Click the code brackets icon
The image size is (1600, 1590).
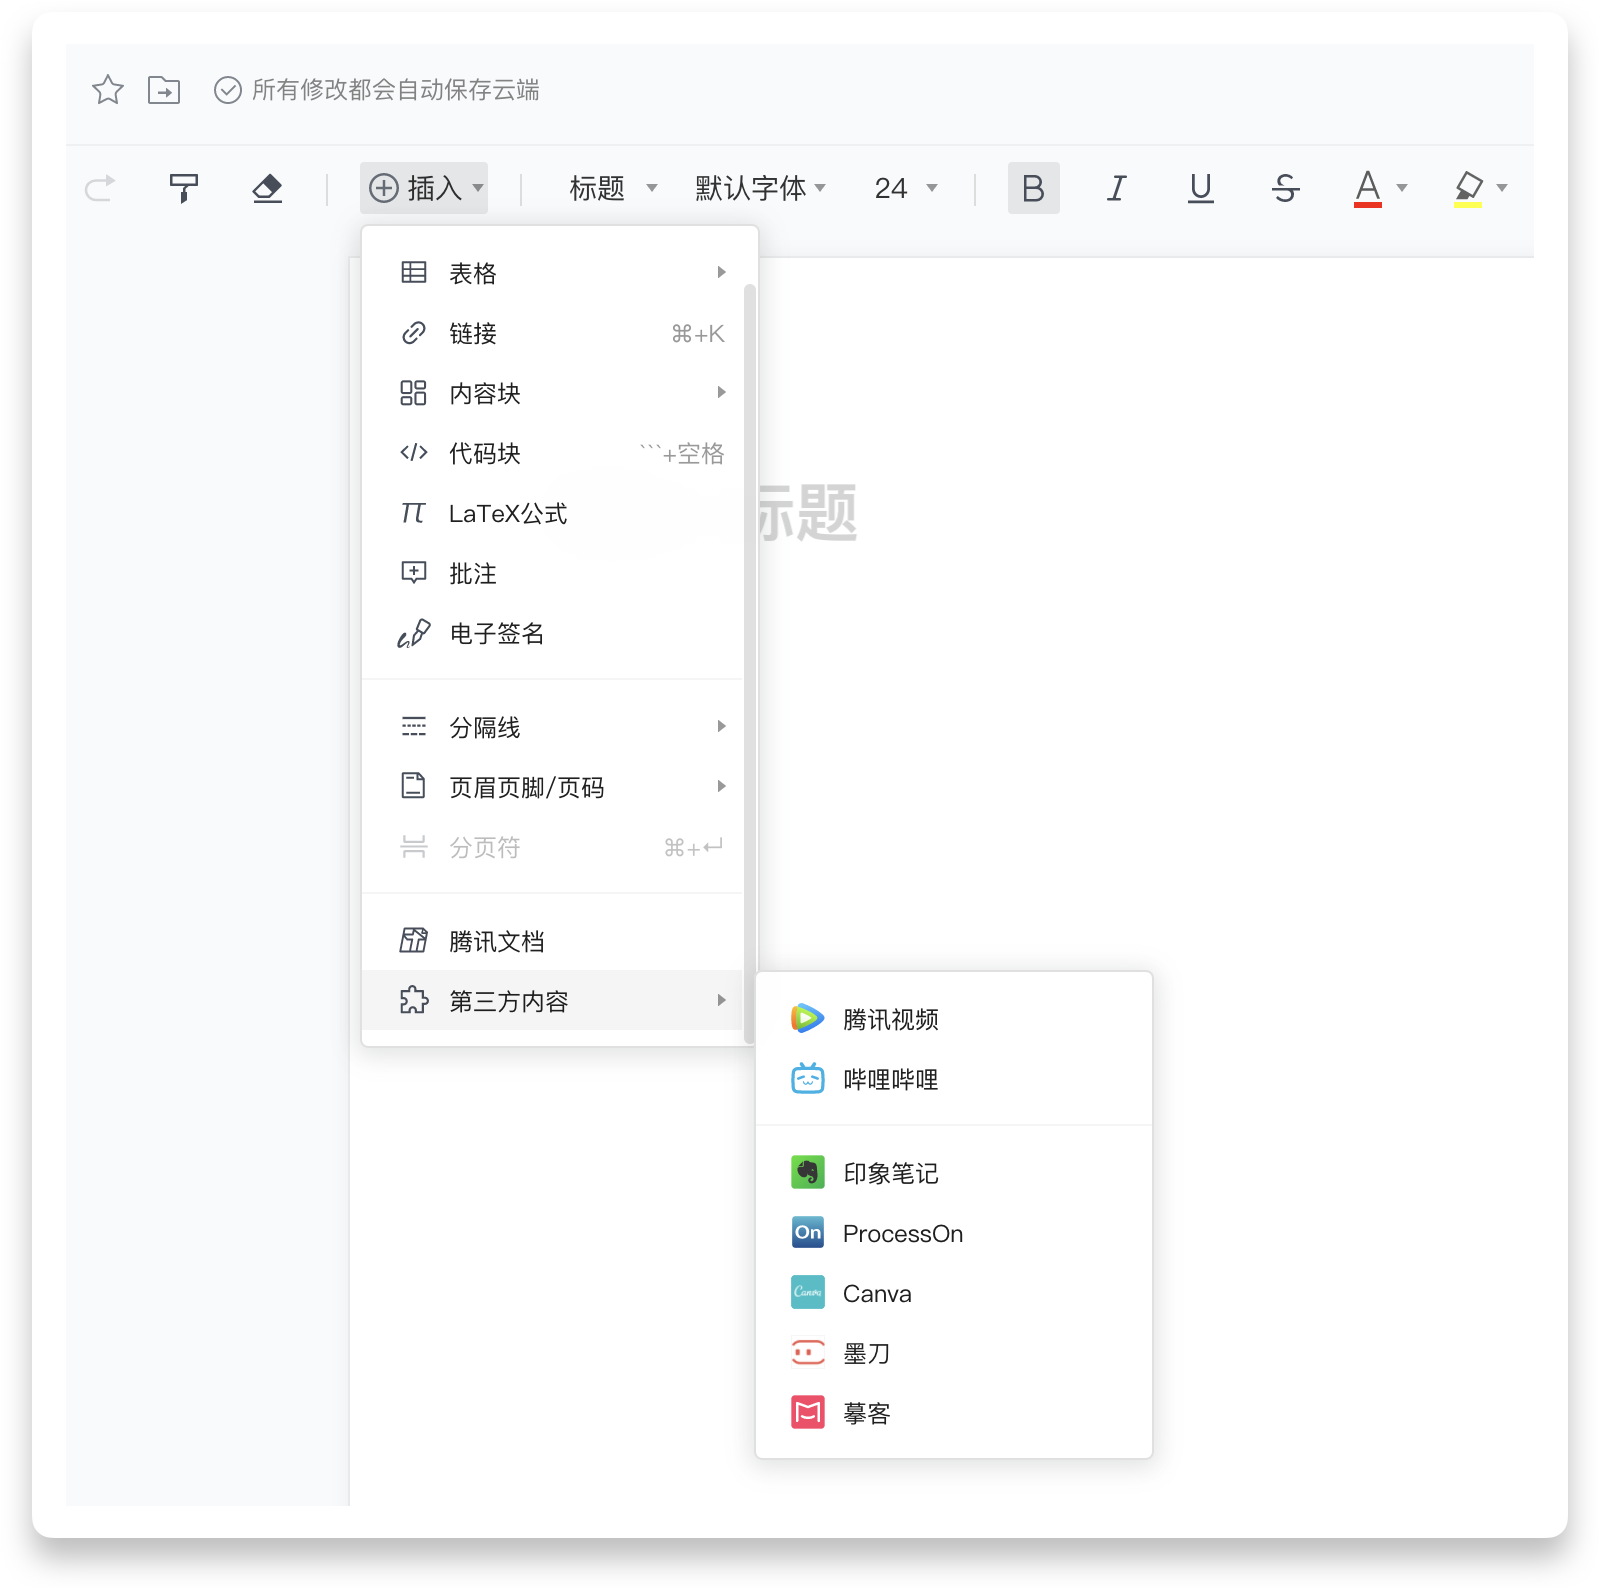pos(414,453)
